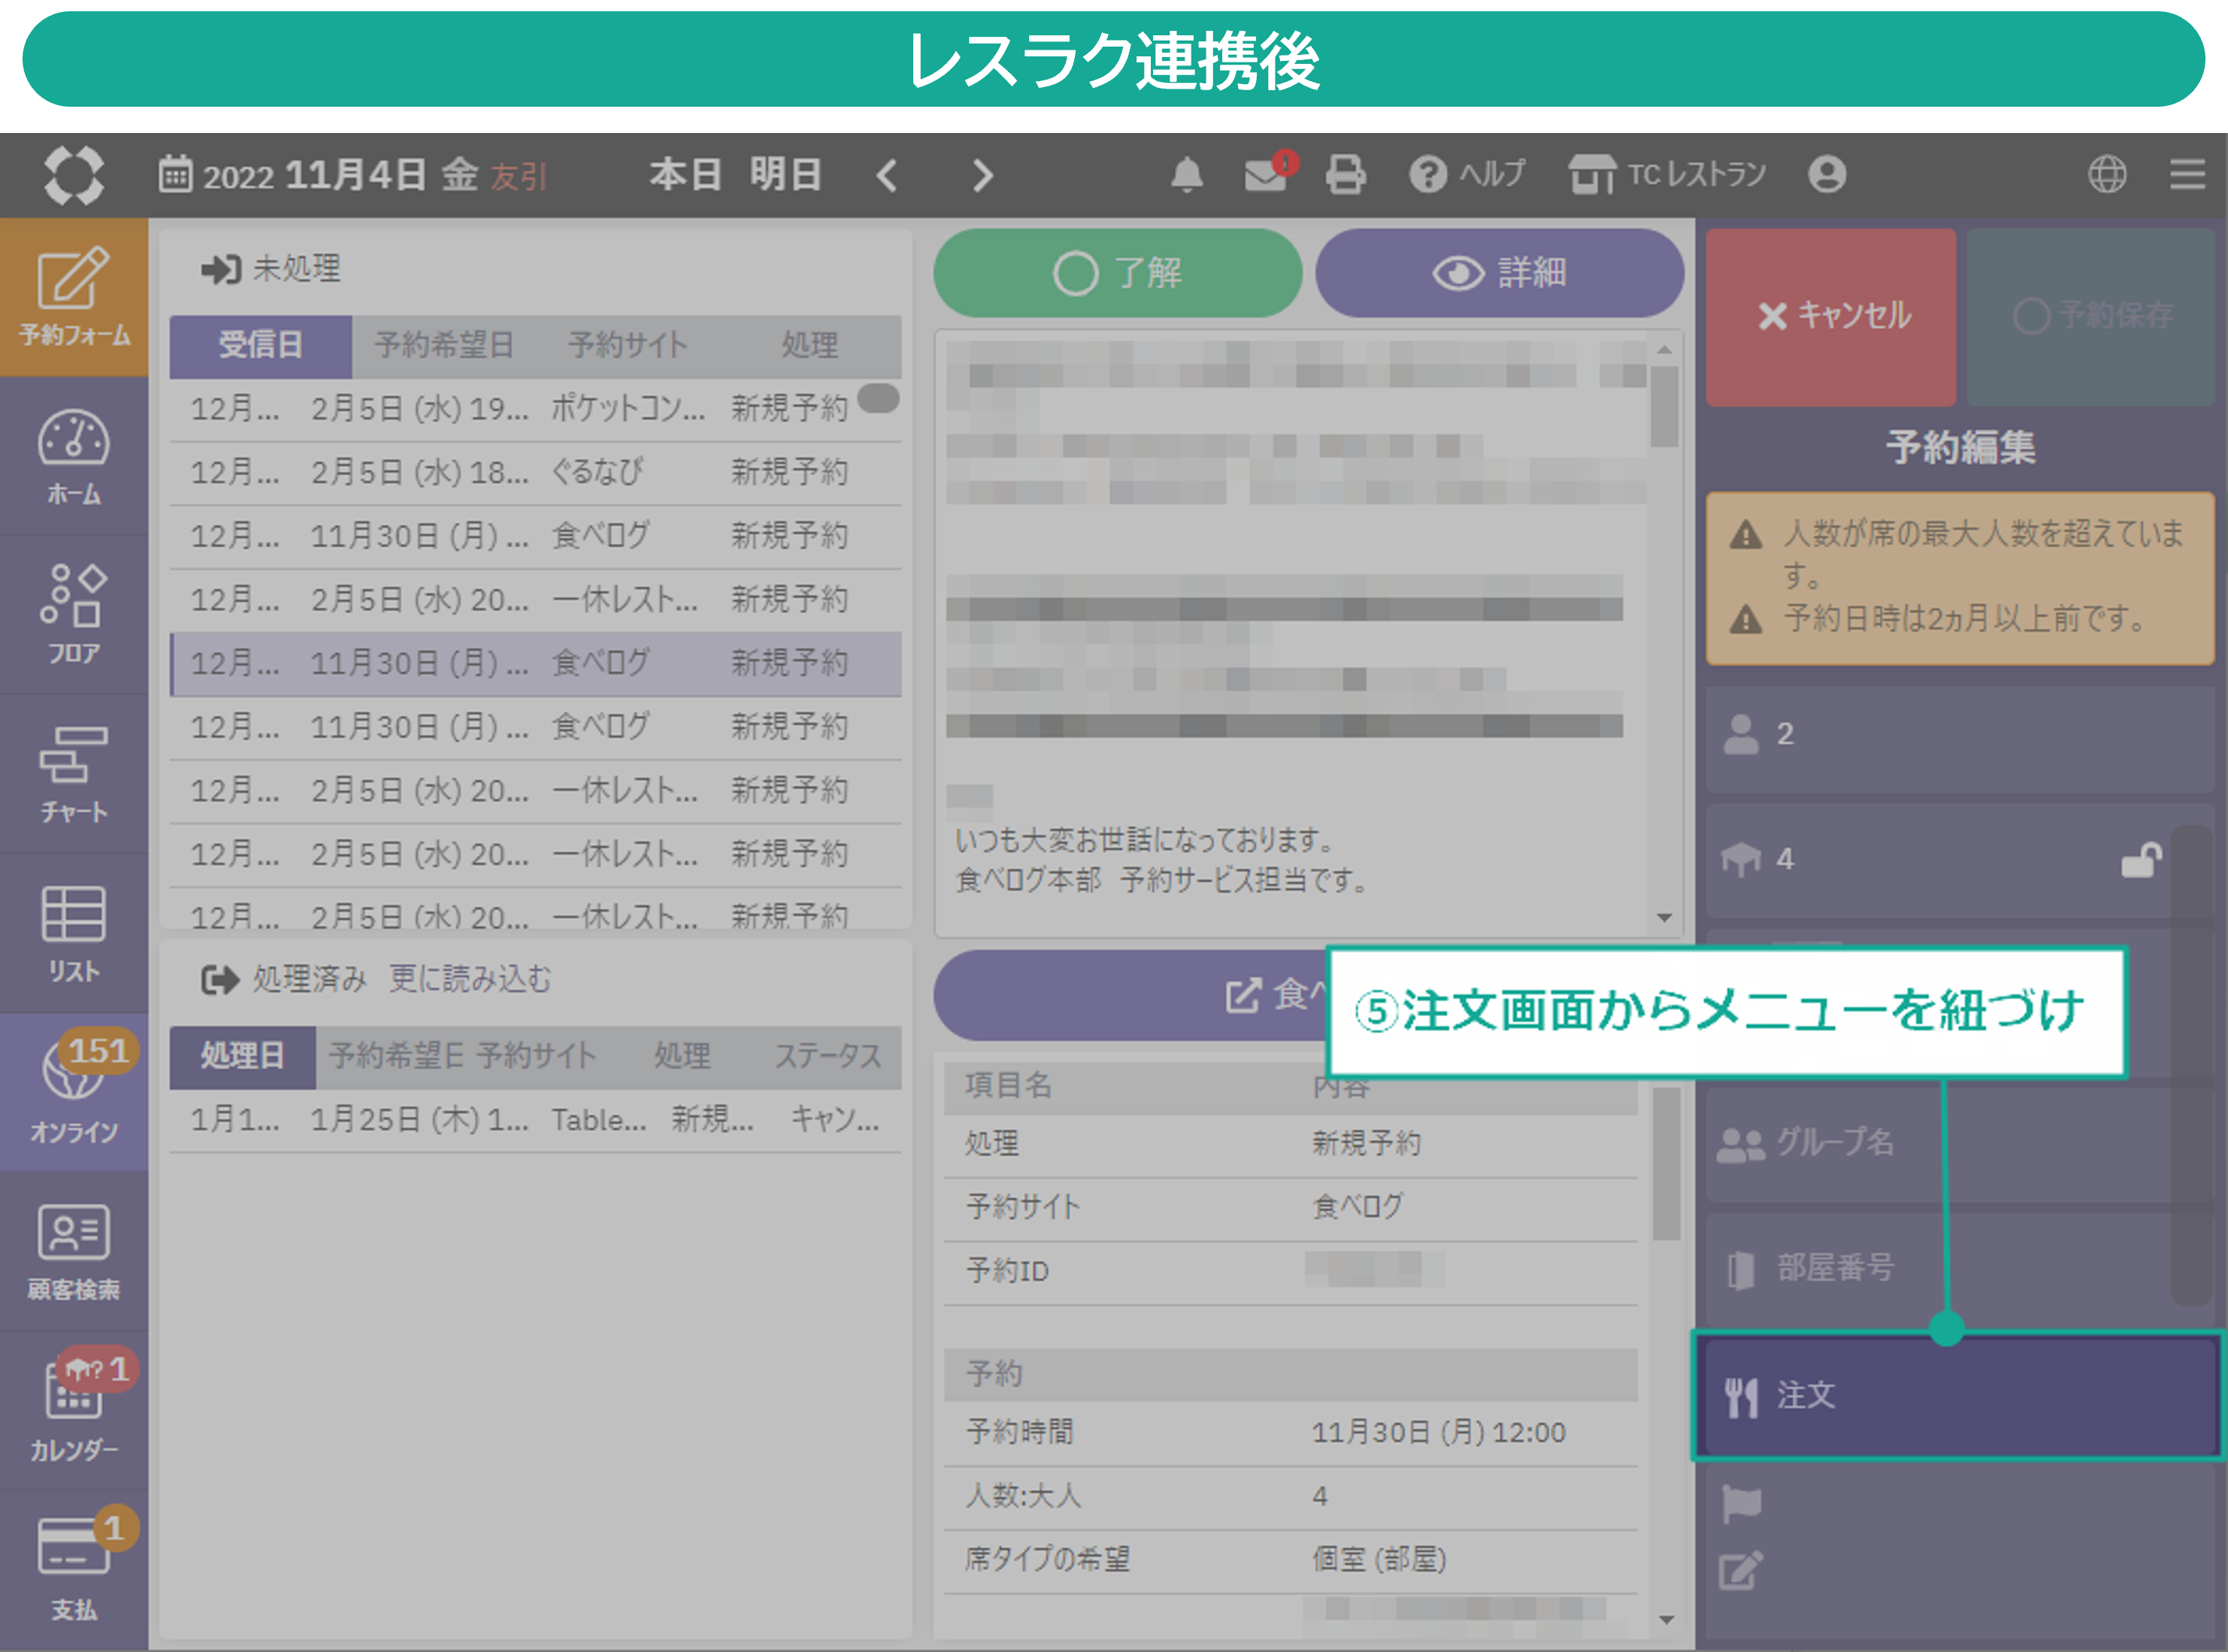The image size is (2228, 1652).
Task: Click the message pane scroll-up arrow
Action: pos(1665,350)
